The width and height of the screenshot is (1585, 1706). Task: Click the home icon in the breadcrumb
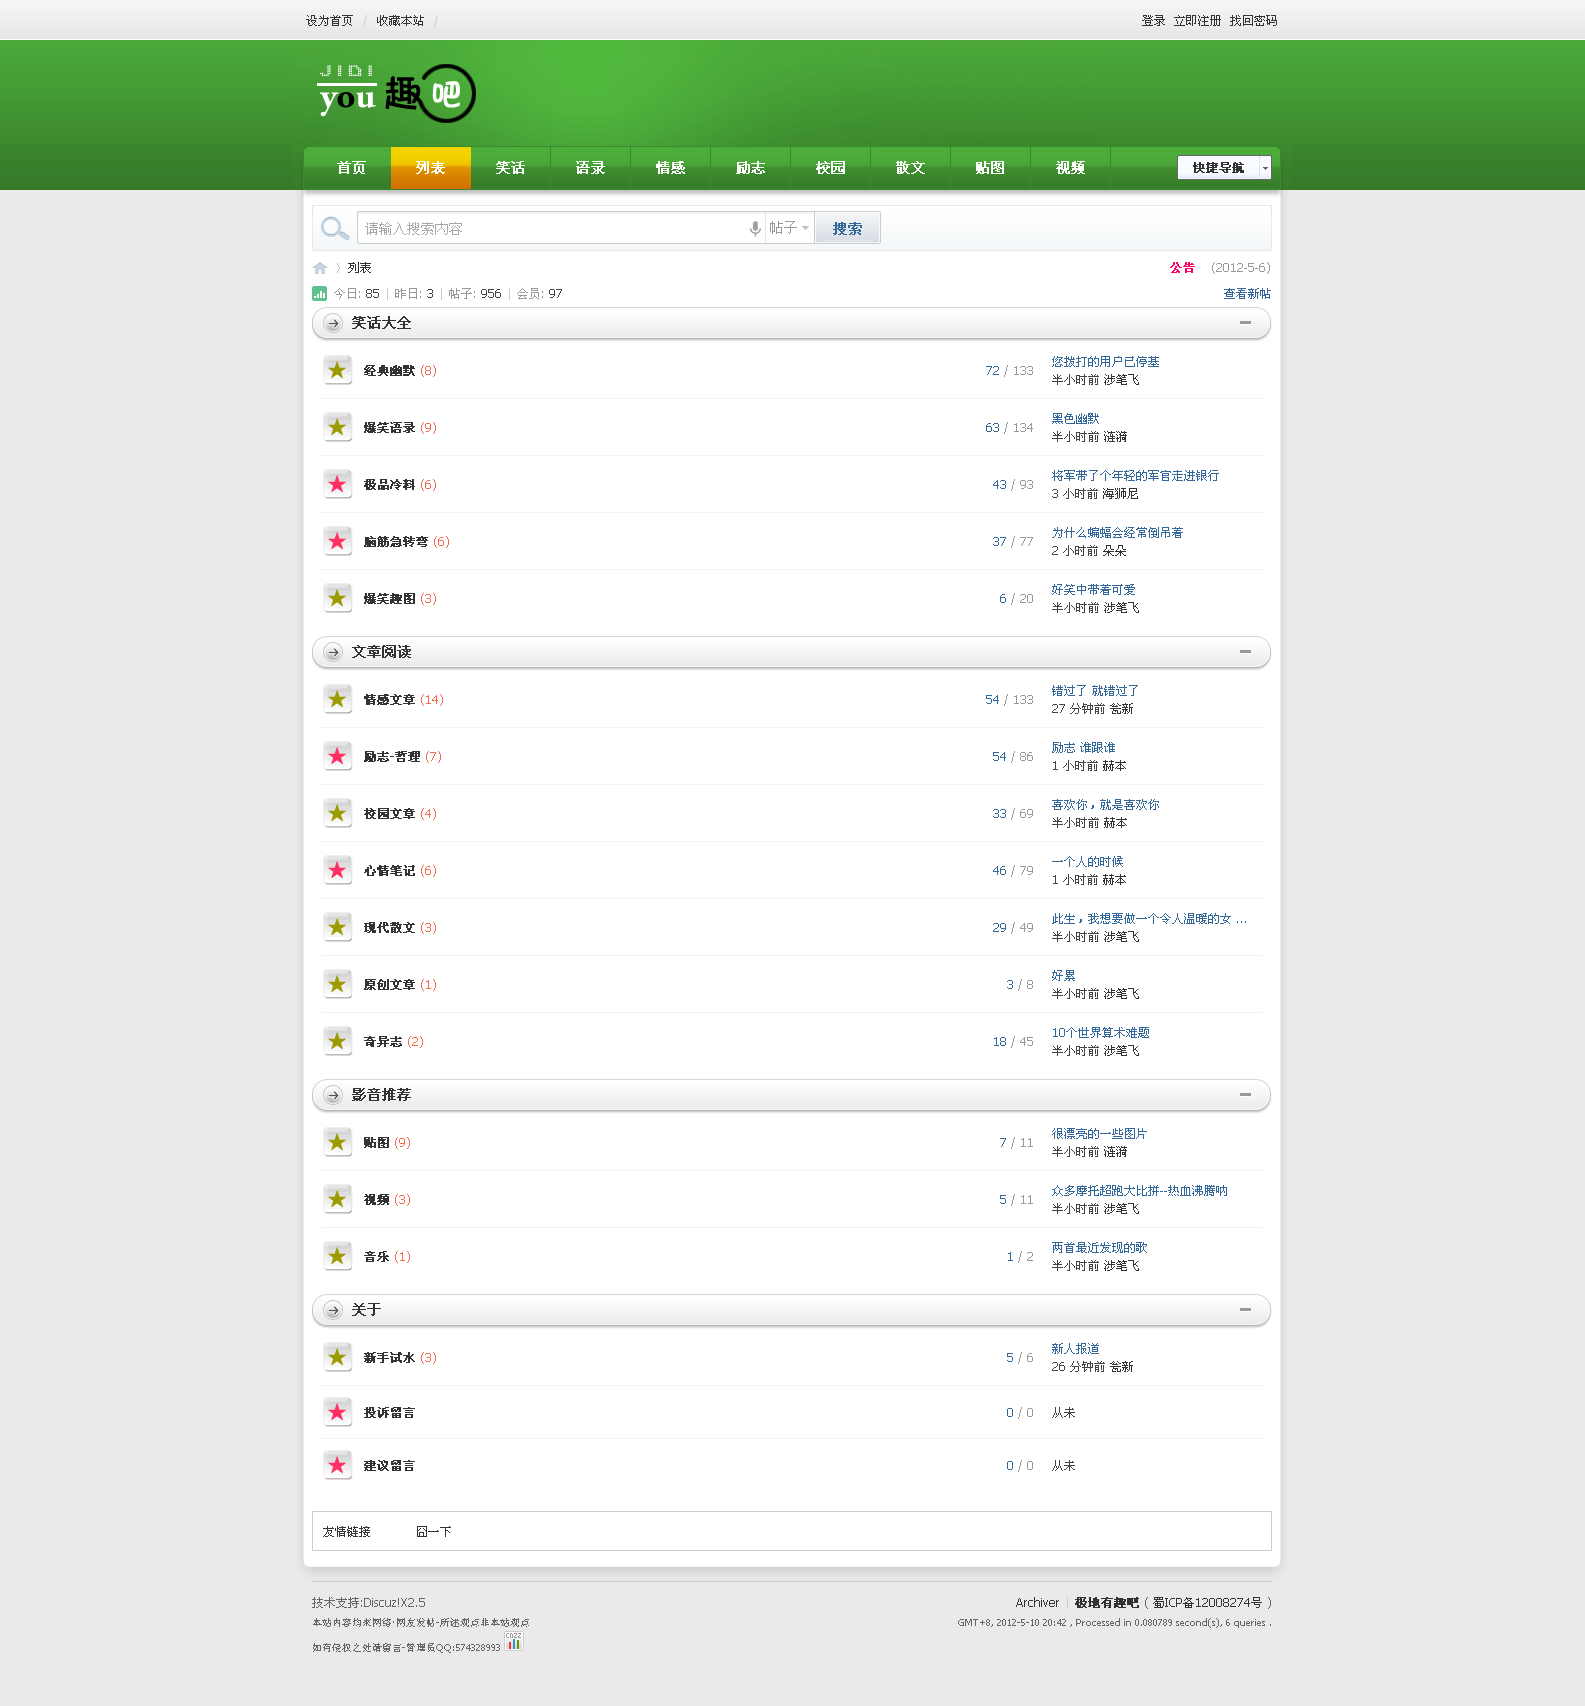[320, 268]
